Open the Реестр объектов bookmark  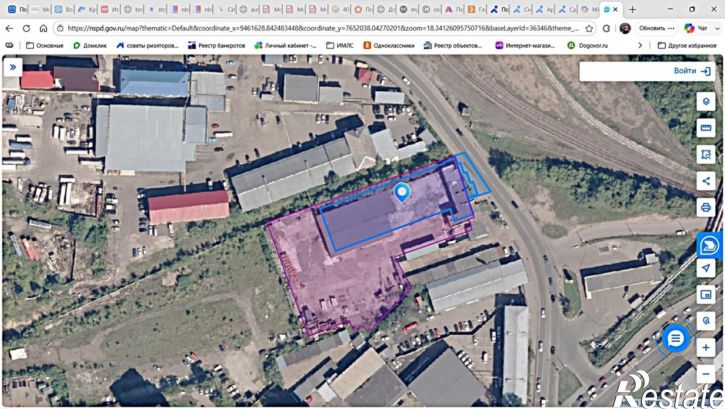[453, 45]
